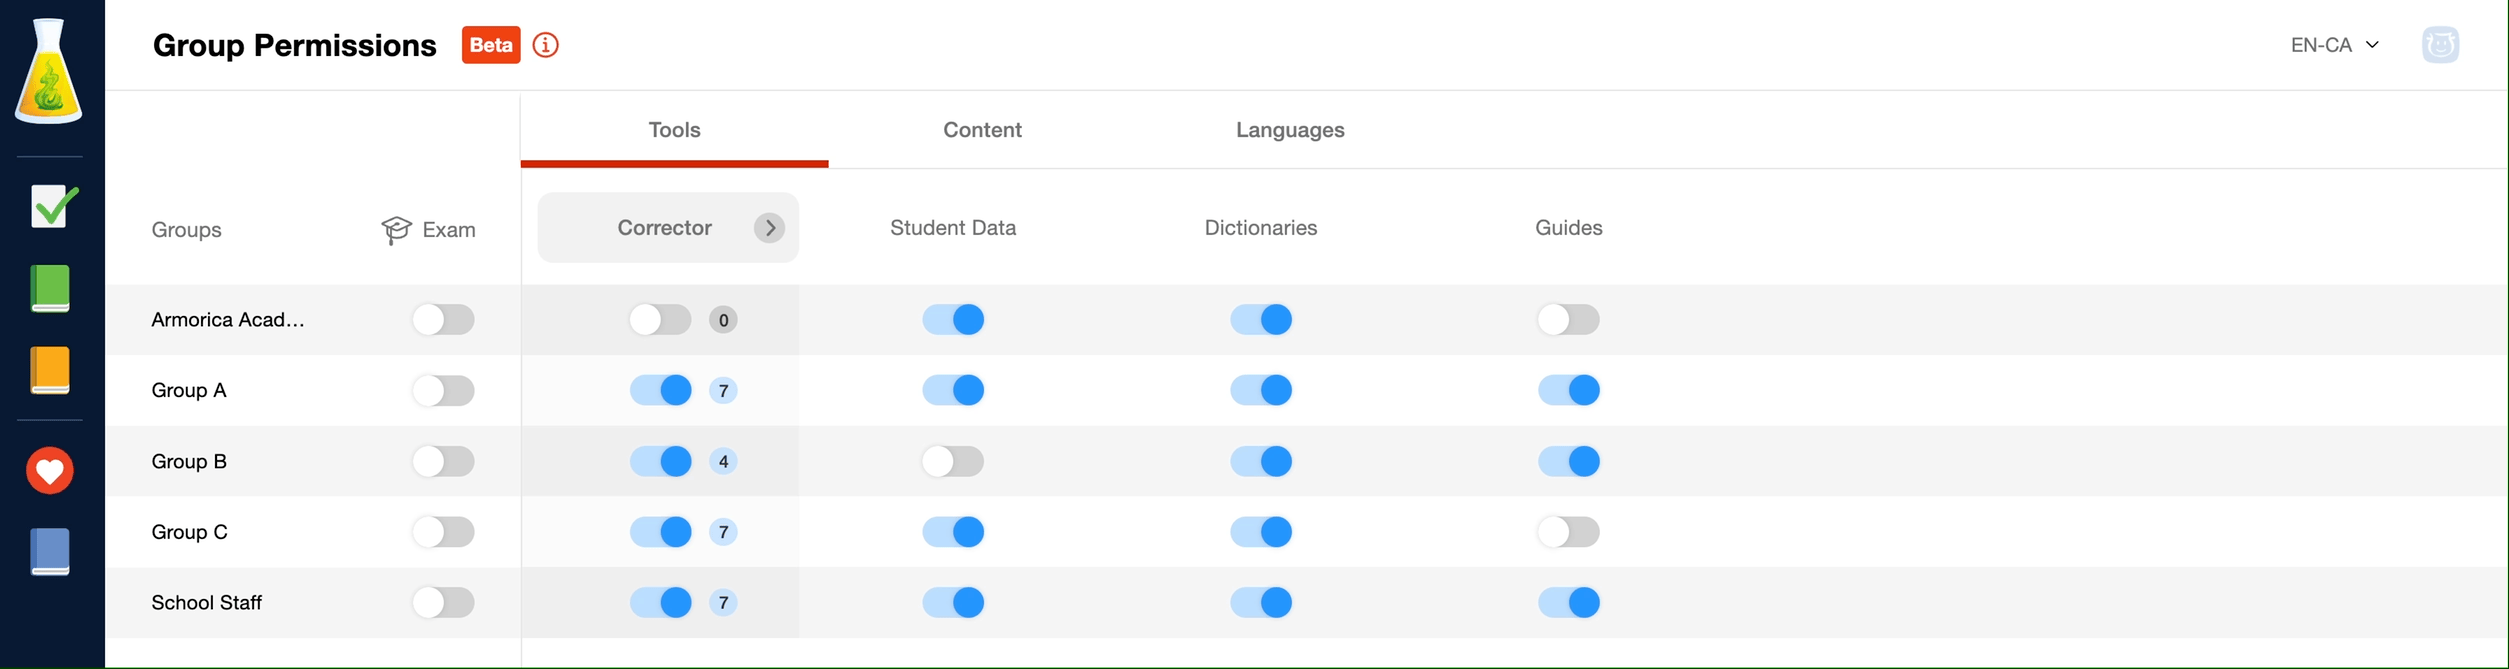Screen dimensions: 2509x669
Task: Click Group C's corrector count badge
Action: [x=723, y=532]
